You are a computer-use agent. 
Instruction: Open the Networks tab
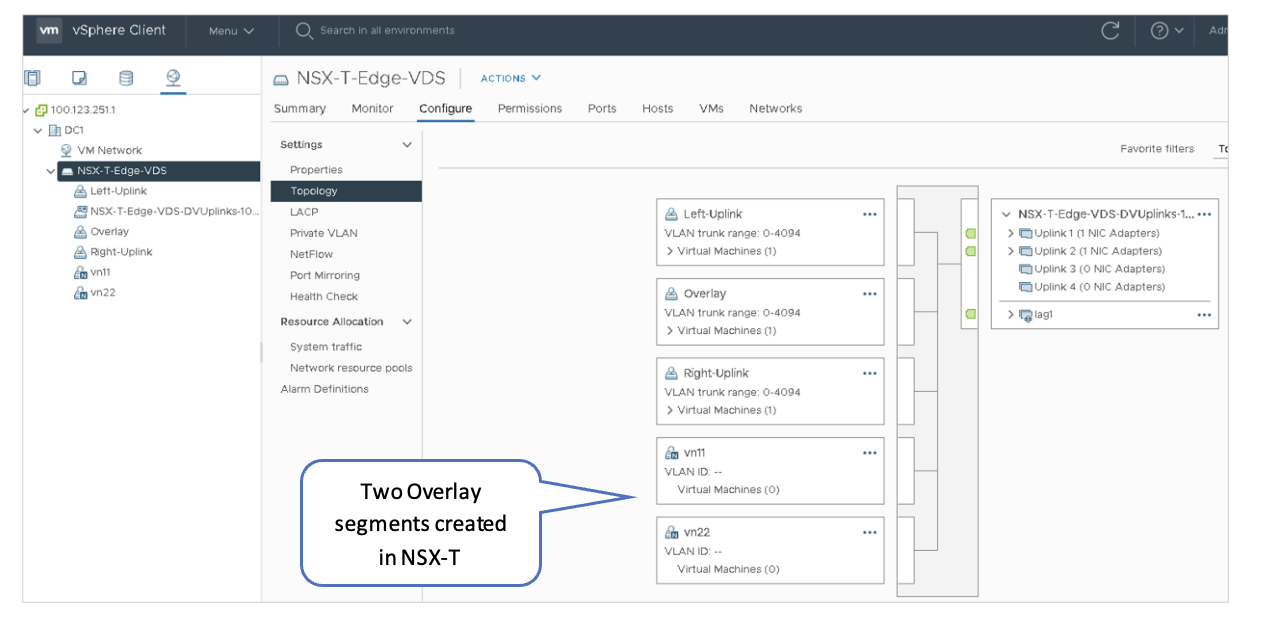coord(775,109)
